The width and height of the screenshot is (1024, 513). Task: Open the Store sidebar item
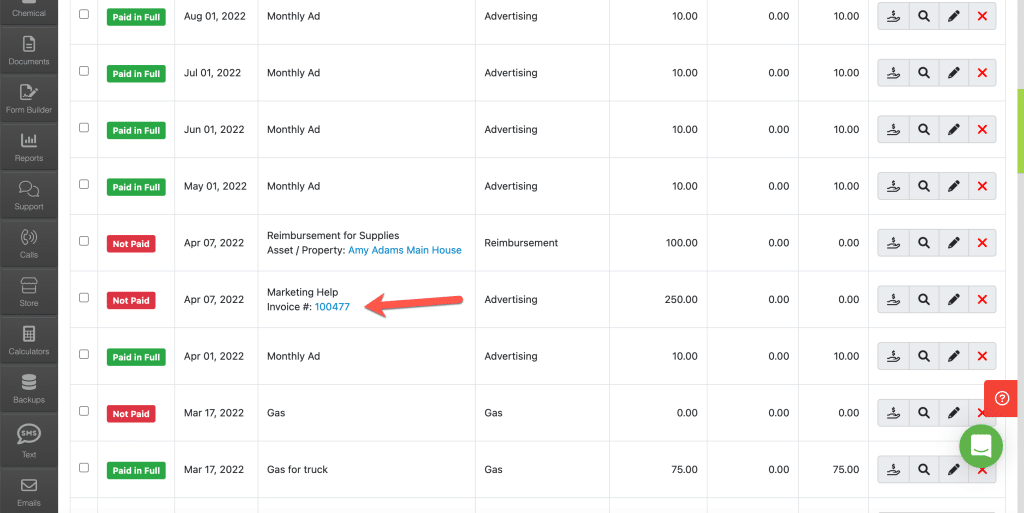[x=29, y=292]
